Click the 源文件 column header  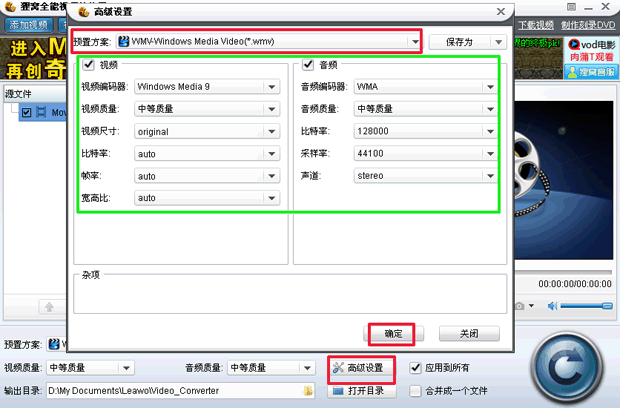35,94
